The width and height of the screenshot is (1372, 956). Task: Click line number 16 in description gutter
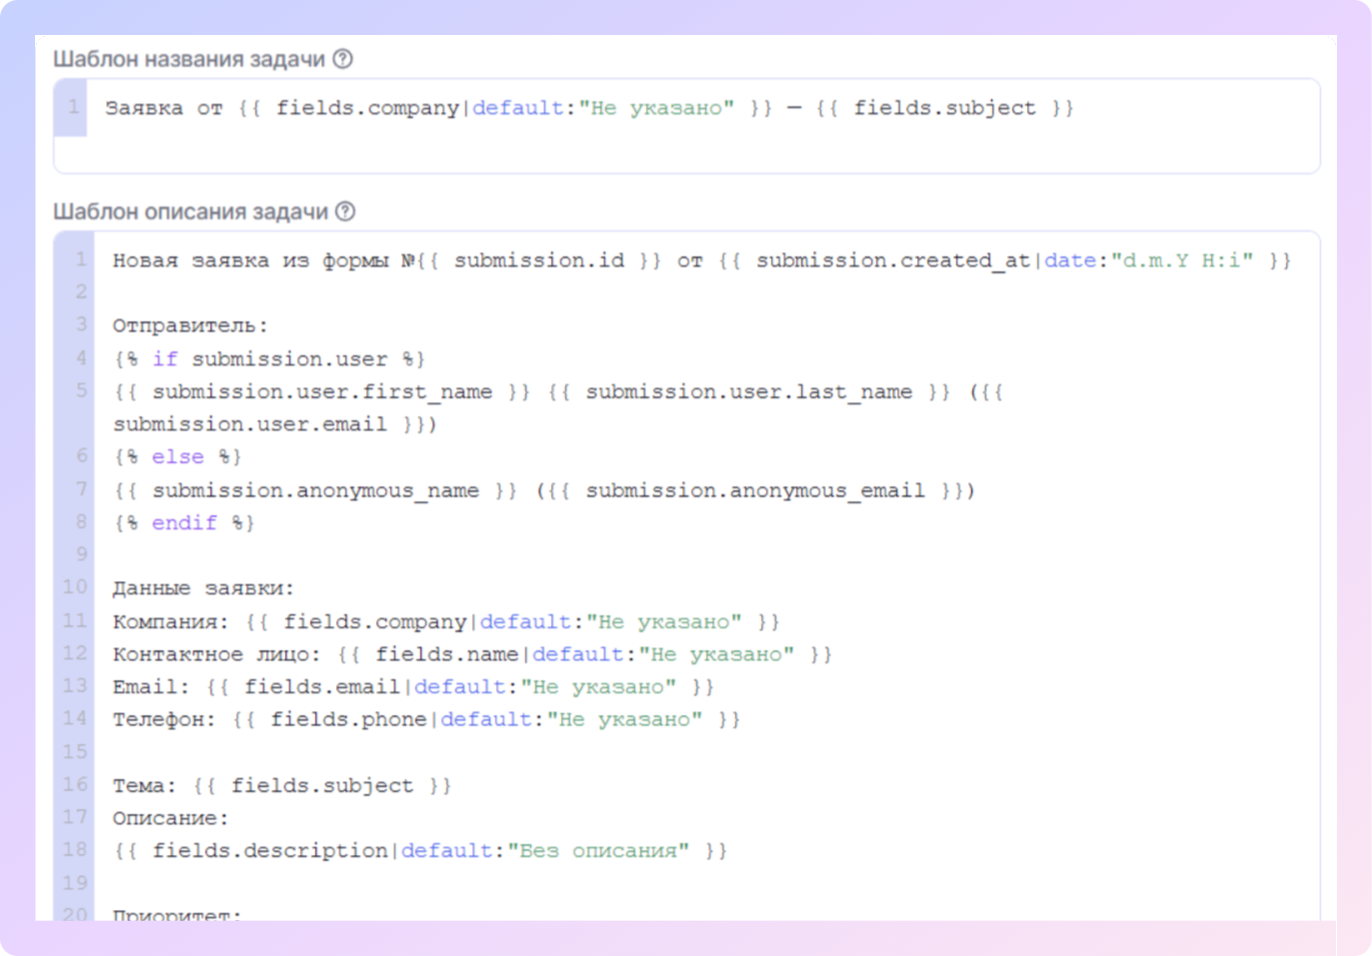(x=76, y=785)
